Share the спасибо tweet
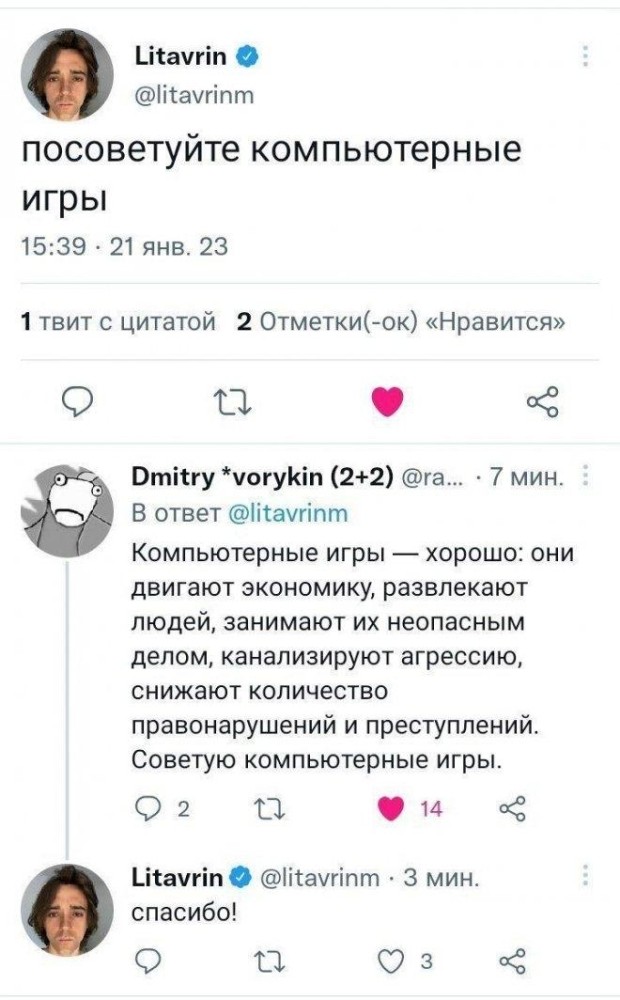The width and height of the screenshot is (620, 1000). coord(511,961)
